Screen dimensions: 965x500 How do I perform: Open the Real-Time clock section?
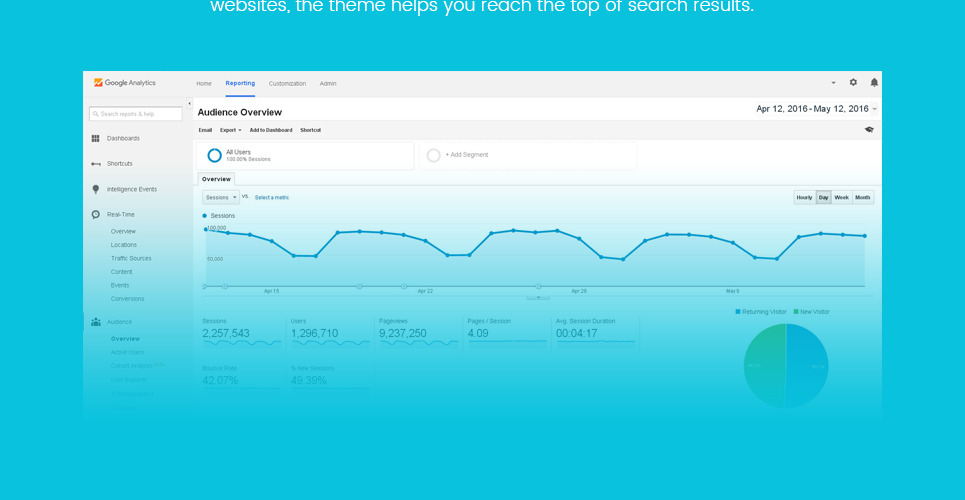120,214
